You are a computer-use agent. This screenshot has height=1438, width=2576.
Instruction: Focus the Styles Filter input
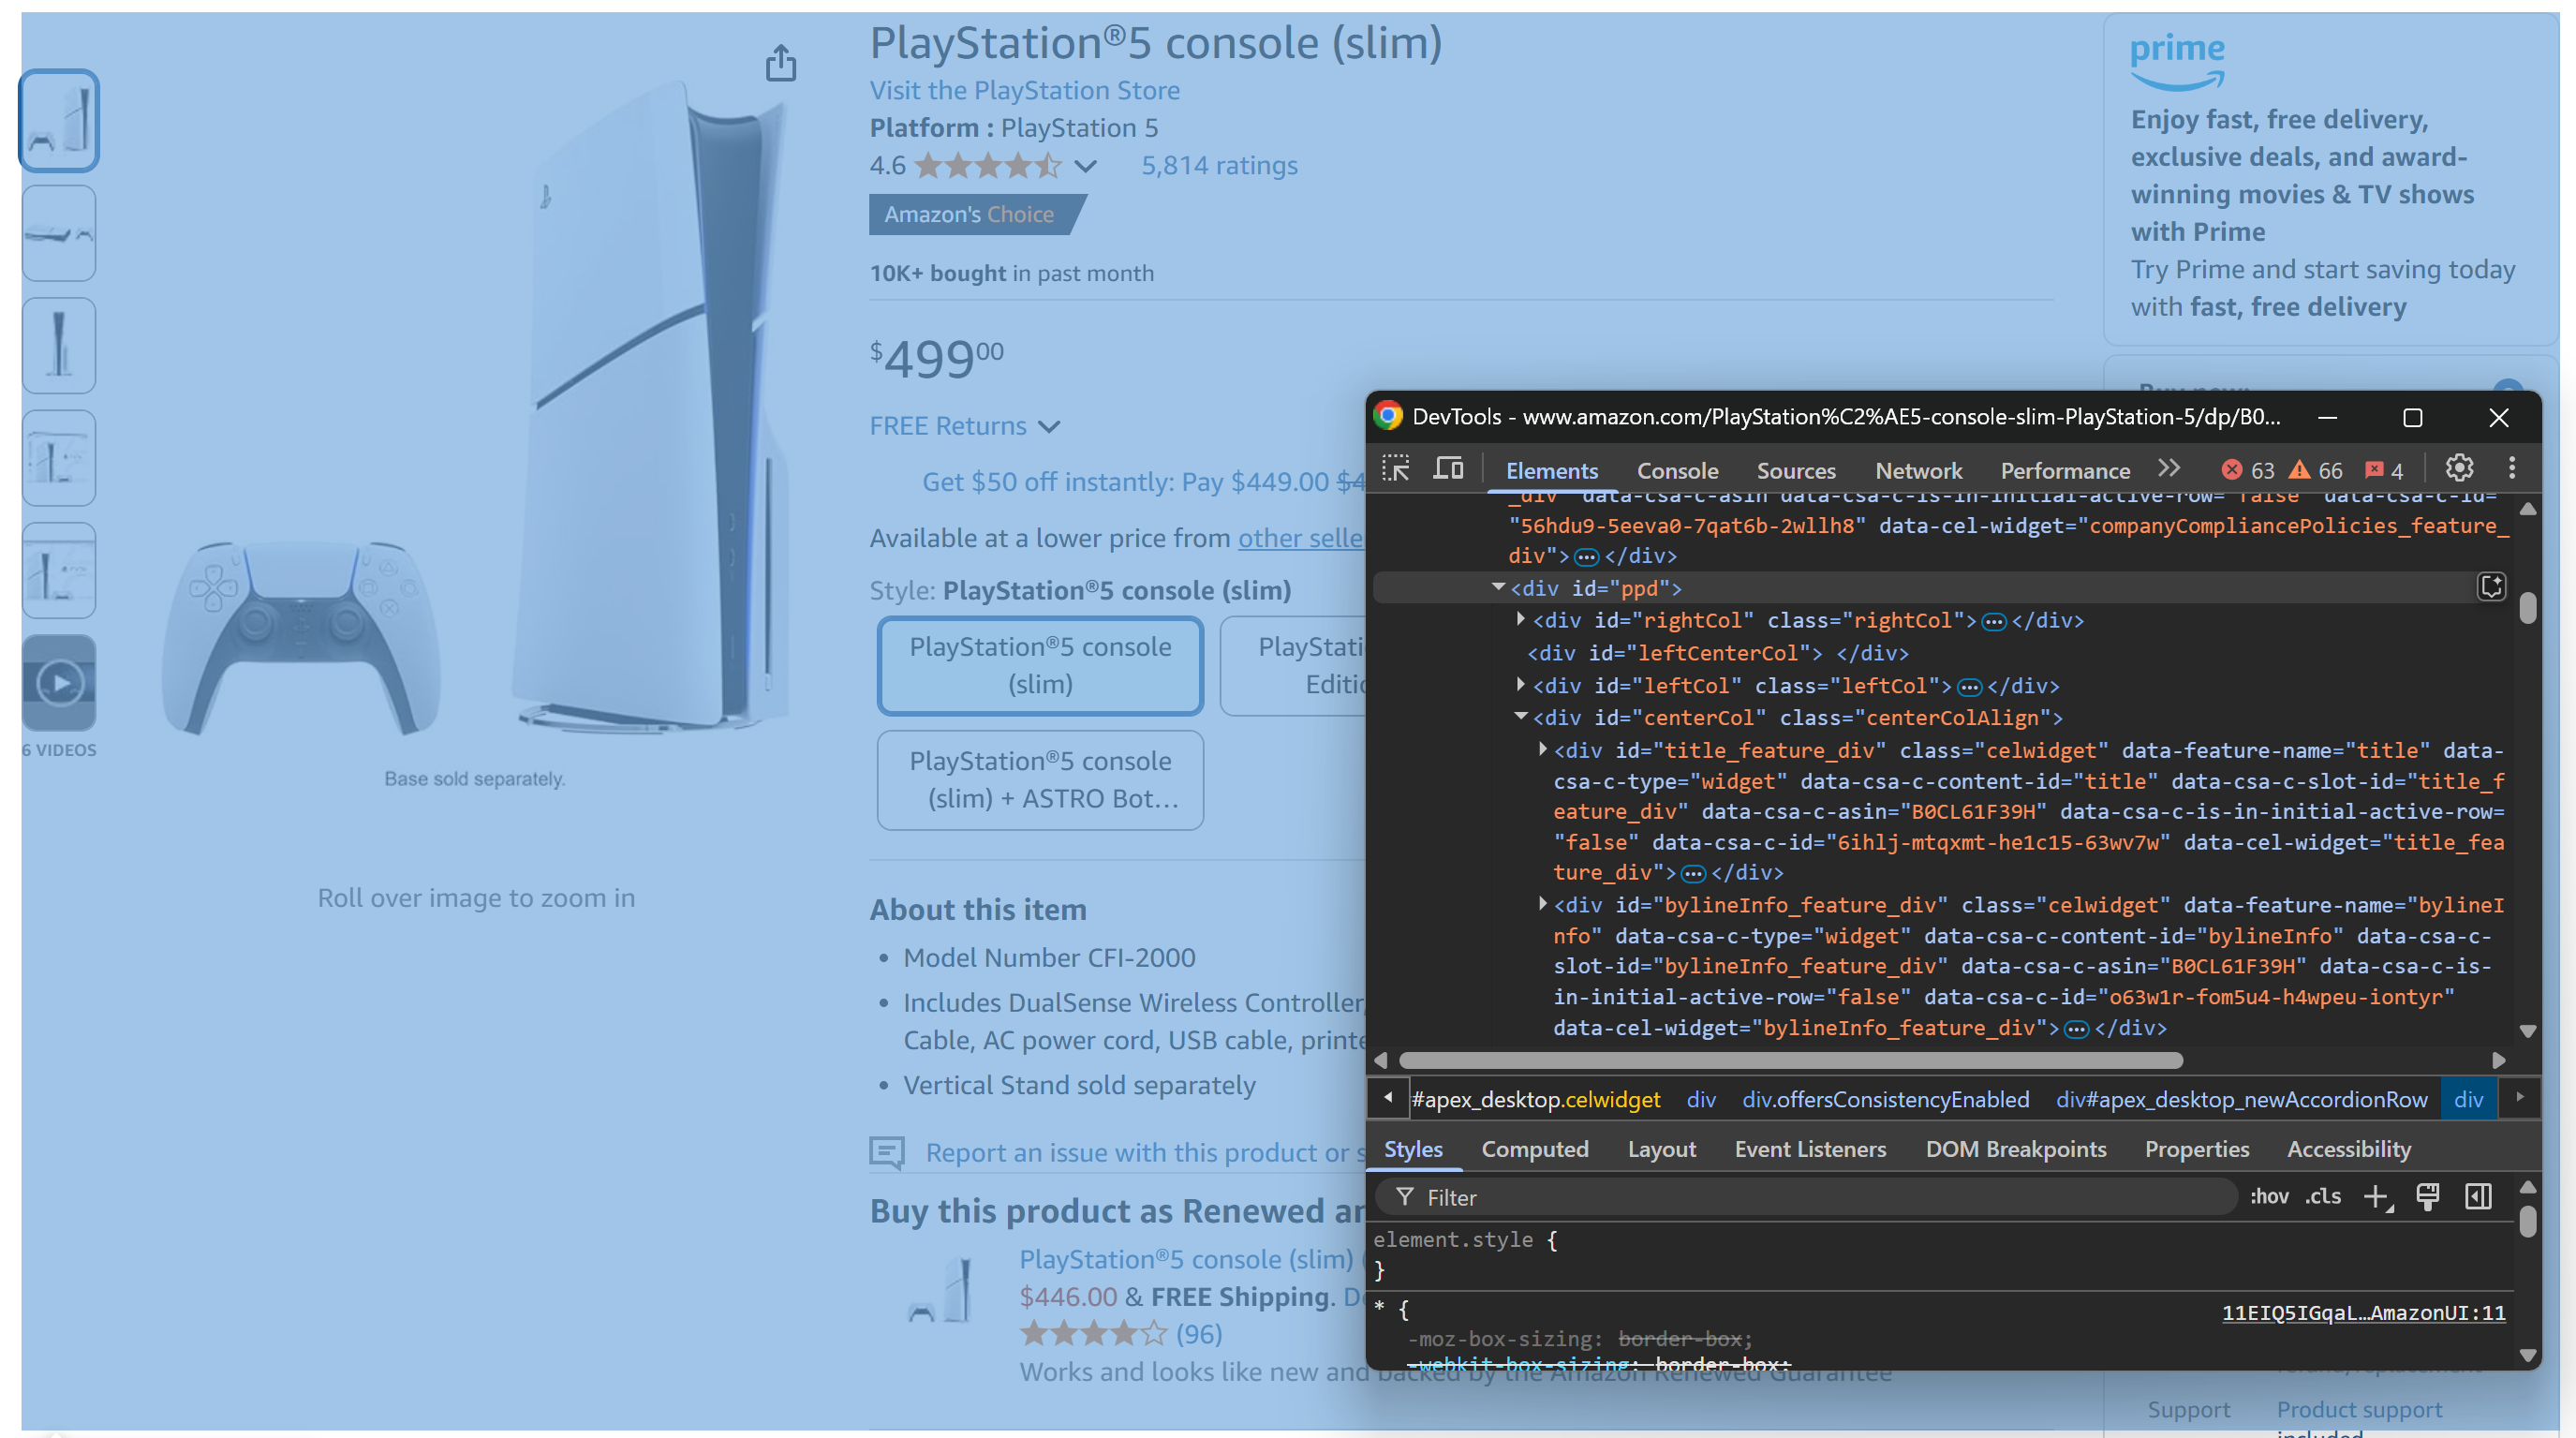click(x=1805, y=1197)
